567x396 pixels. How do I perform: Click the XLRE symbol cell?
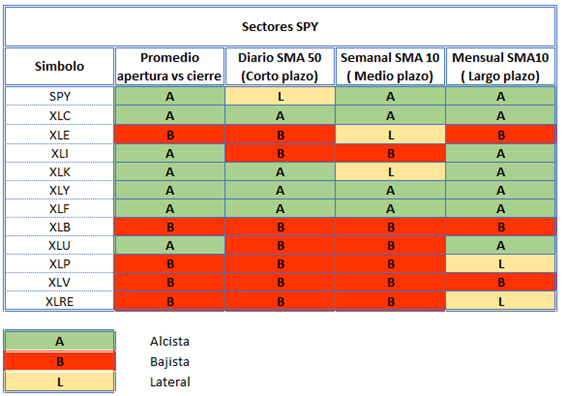60,301
